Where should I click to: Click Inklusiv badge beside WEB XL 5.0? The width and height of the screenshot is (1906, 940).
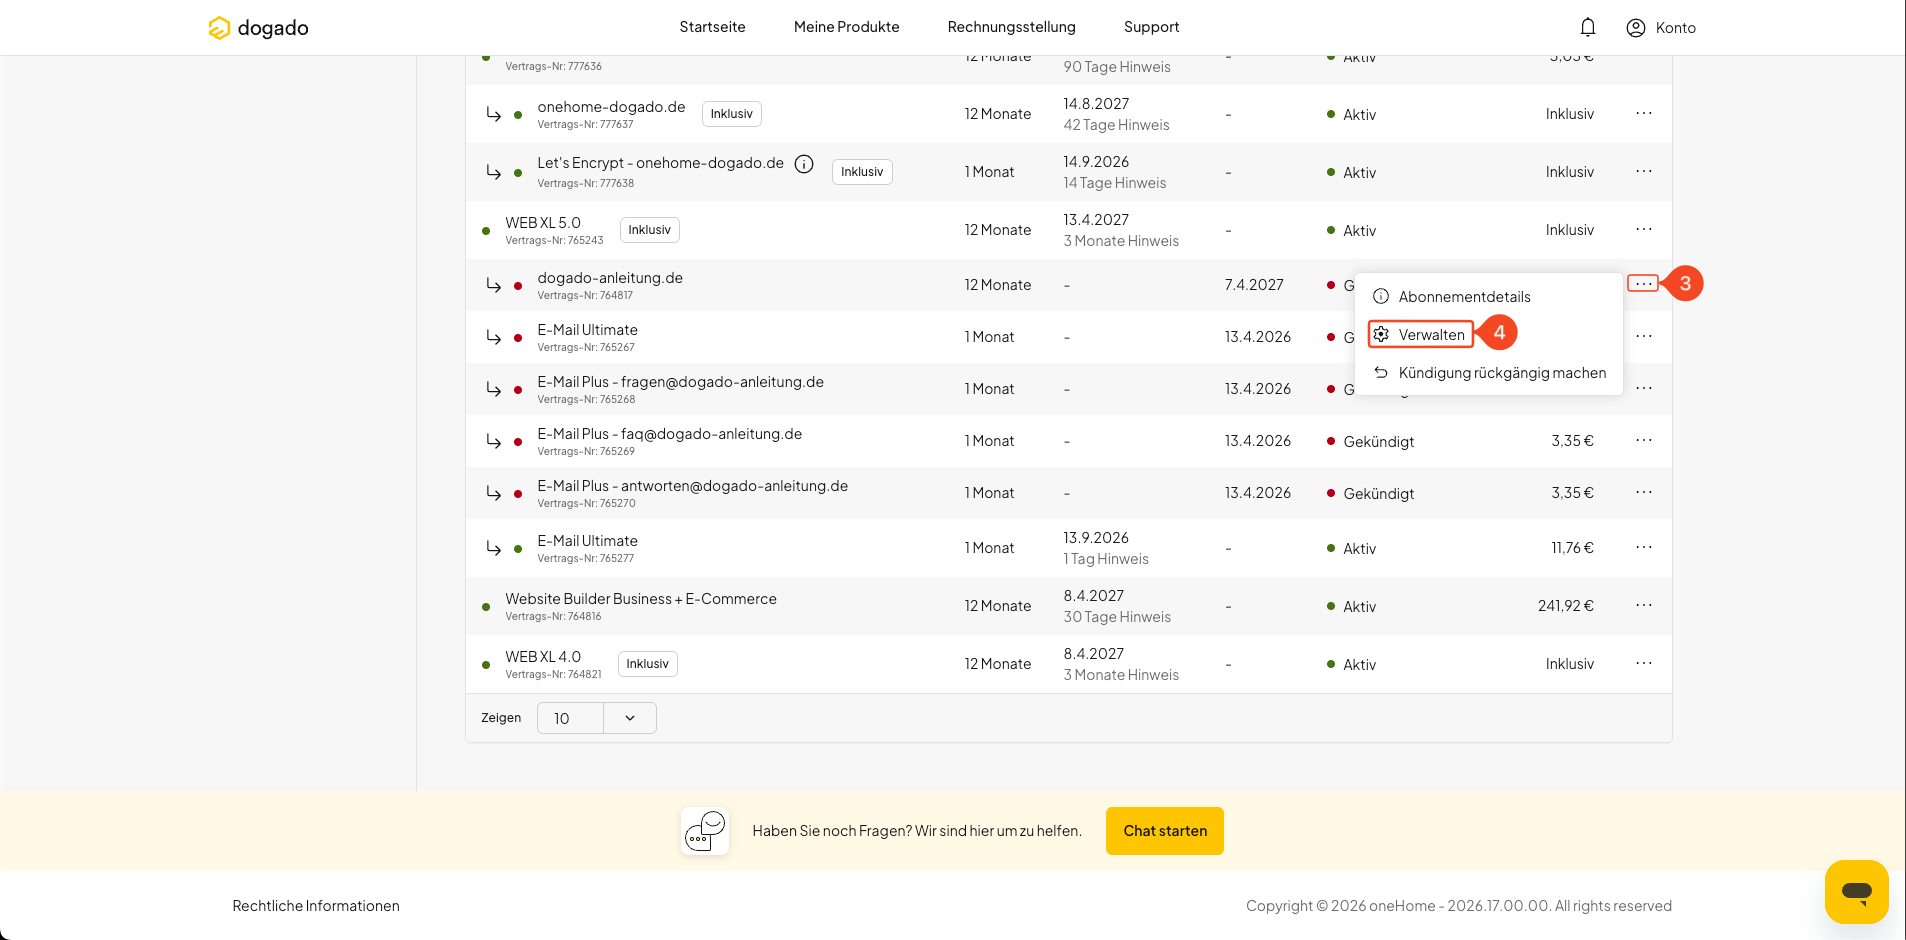[x=650, y=230]
